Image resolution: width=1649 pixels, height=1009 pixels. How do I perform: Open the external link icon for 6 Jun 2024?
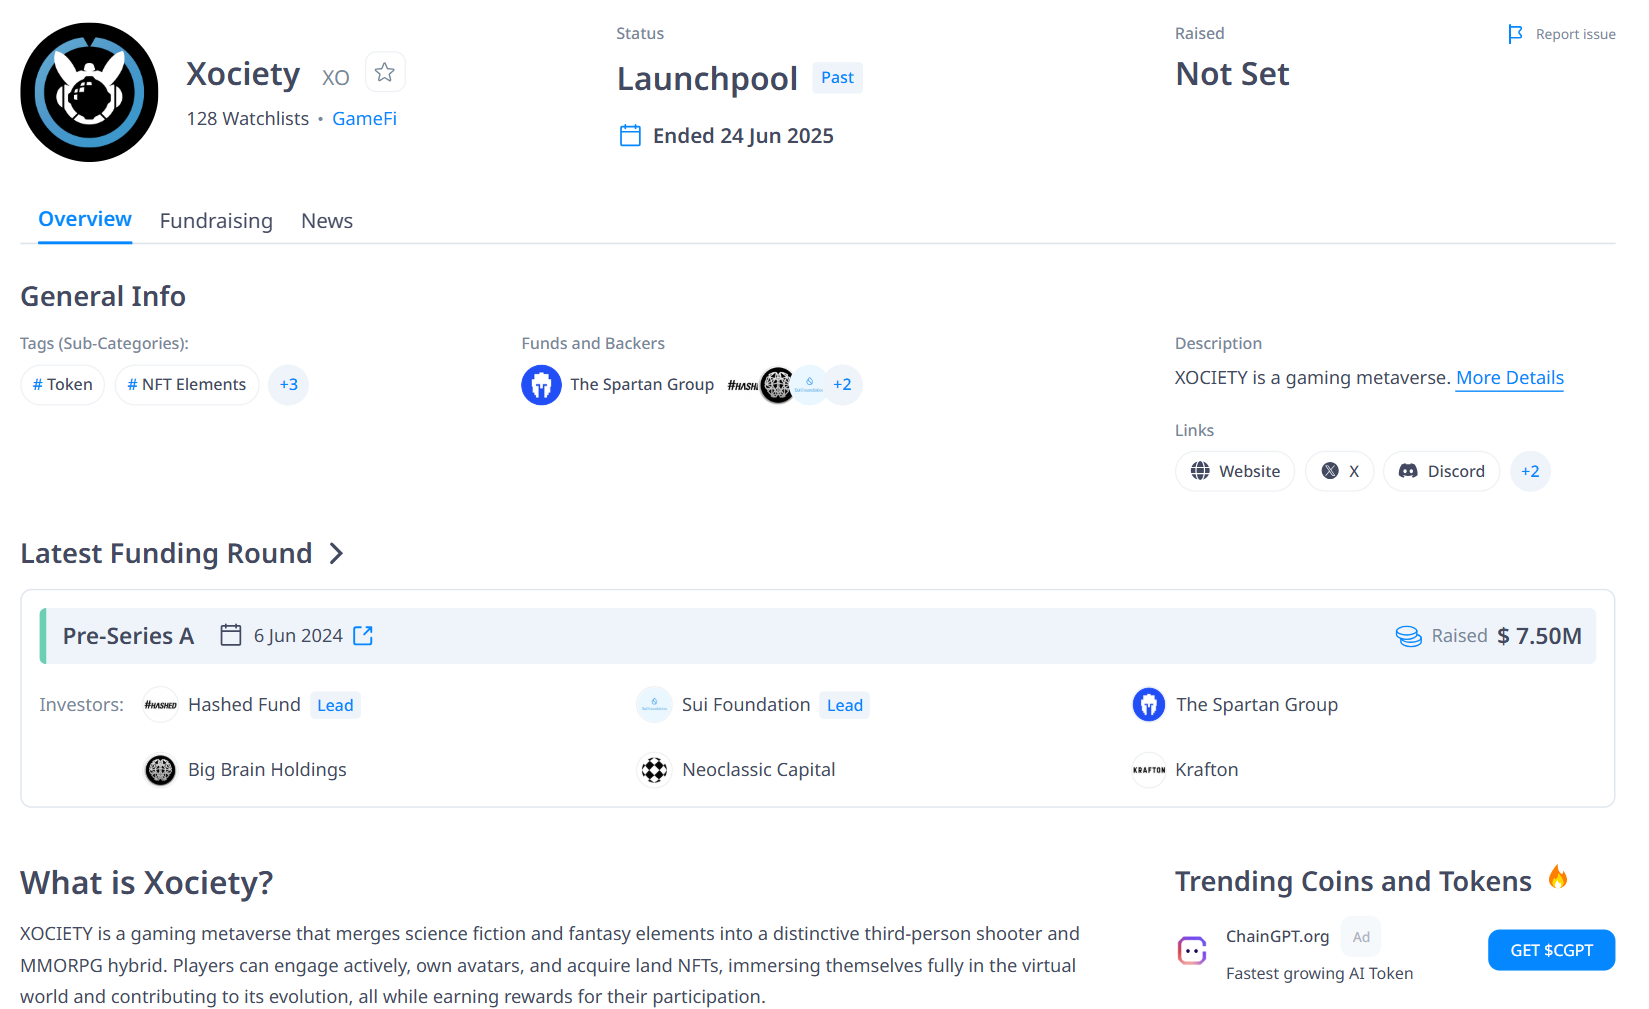tap(363, 635)
